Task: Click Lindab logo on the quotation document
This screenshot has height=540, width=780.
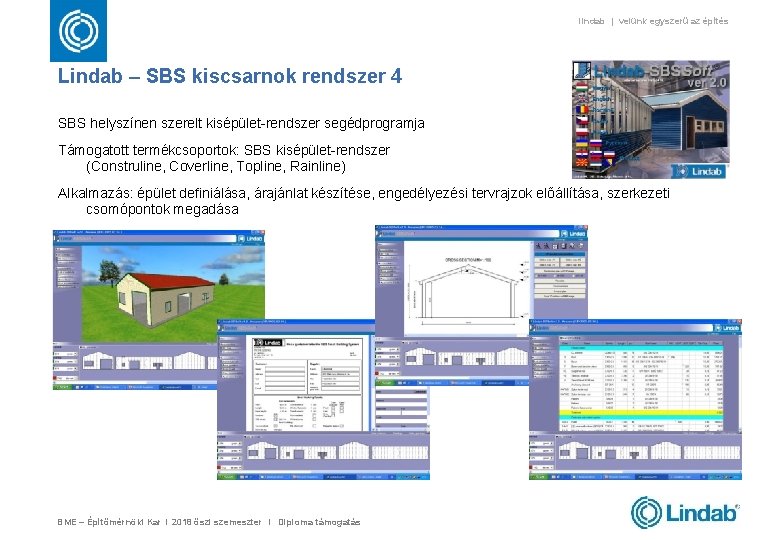Action: (x=268, y=343)
